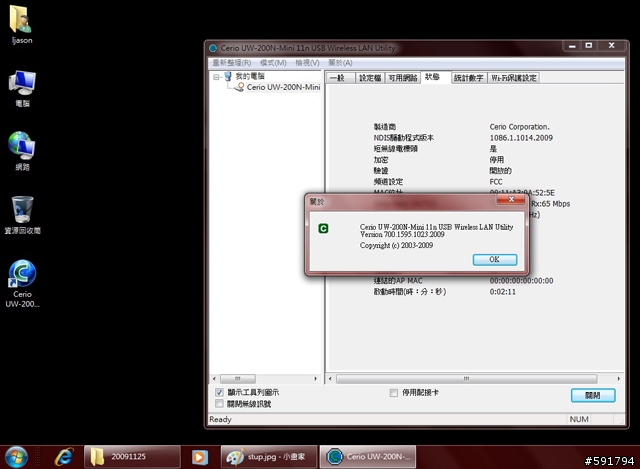
Task: Switch to the Cerio UW-200N taskbar button
Action: click(x=368, y=457)
